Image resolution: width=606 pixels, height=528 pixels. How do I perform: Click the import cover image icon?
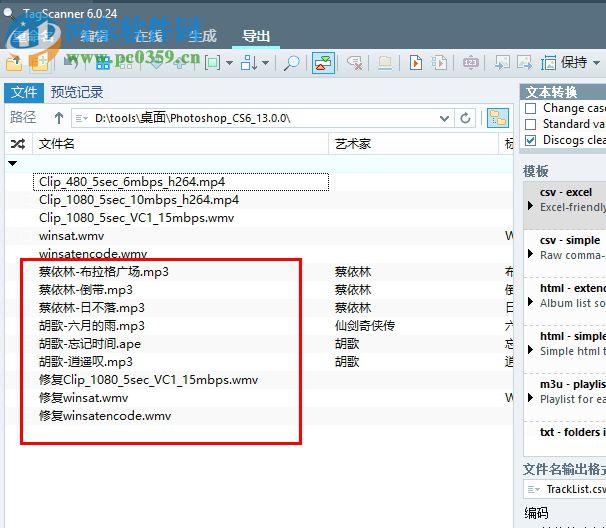(x=502, y=63)
